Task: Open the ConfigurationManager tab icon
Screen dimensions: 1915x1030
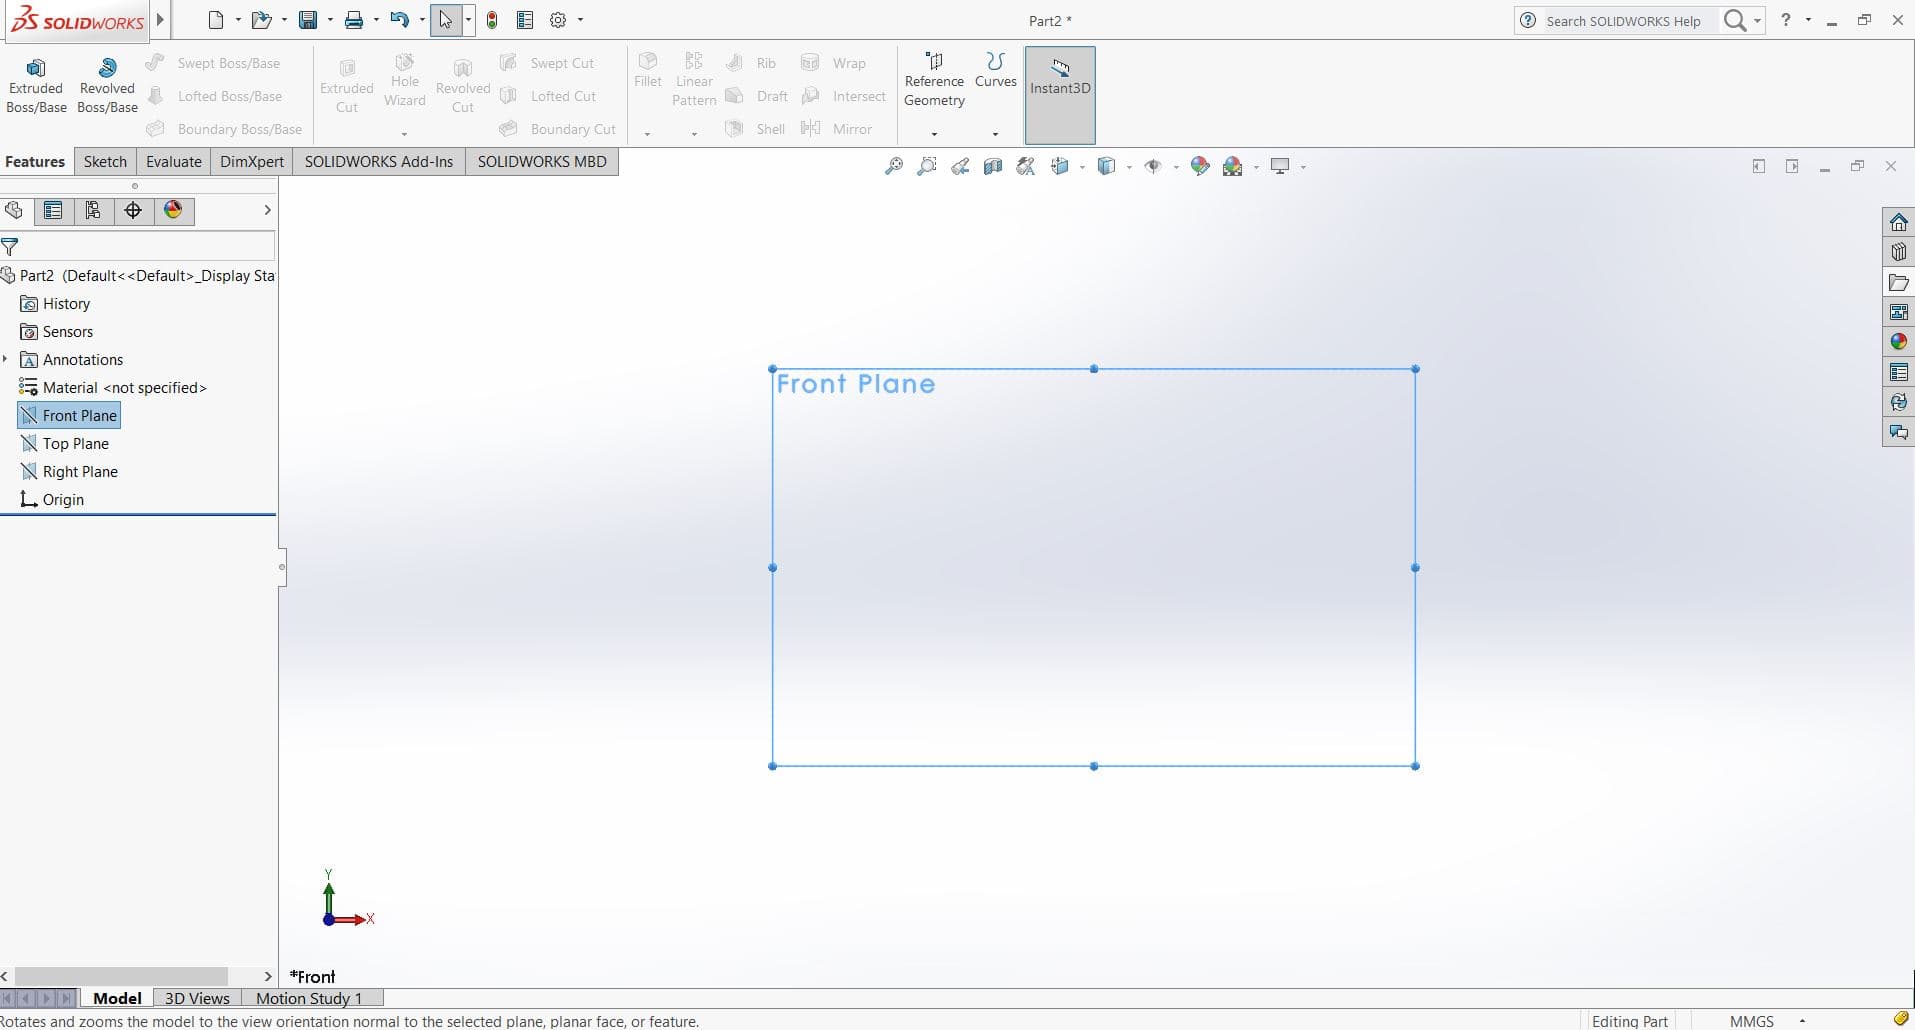Action: click(93, 210)
